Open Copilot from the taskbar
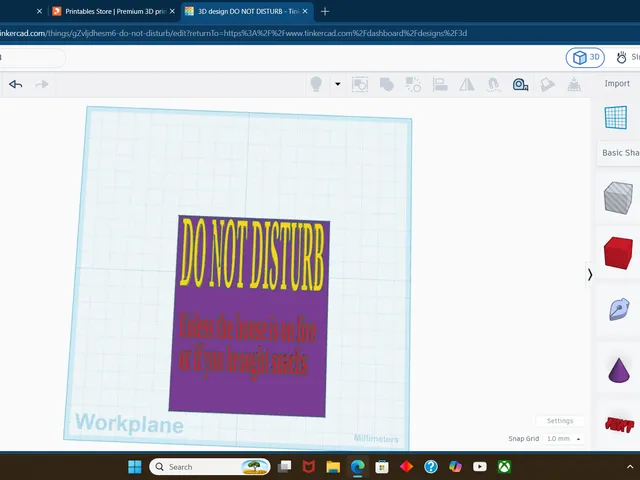This screenshot has height=480, width=640. tap(455, 467)
